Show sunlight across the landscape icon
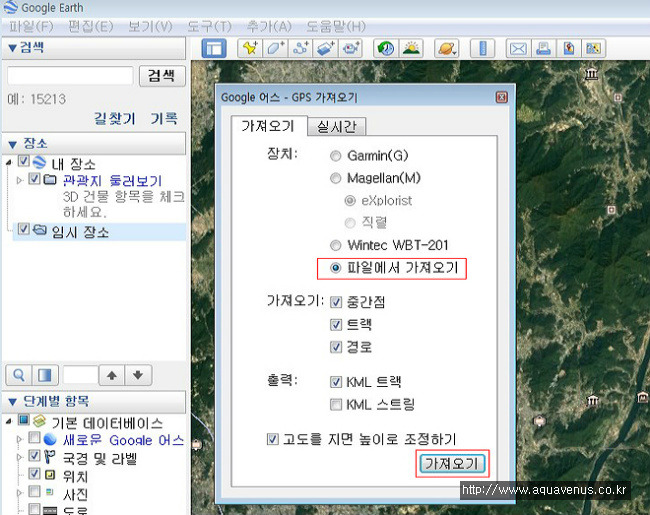The height and width of the screenshot is (515, 650). click(x=411, y=49)
